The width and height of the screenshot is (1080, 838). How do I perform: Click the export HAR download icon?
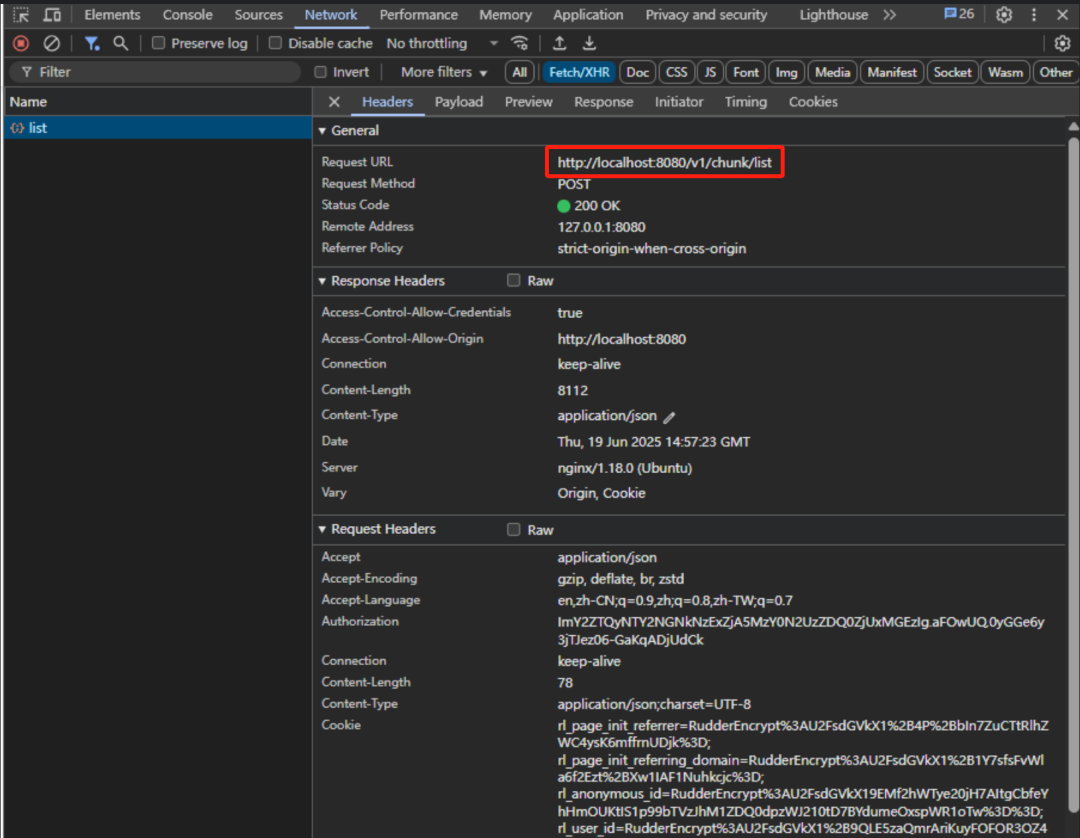click(590, 43)
